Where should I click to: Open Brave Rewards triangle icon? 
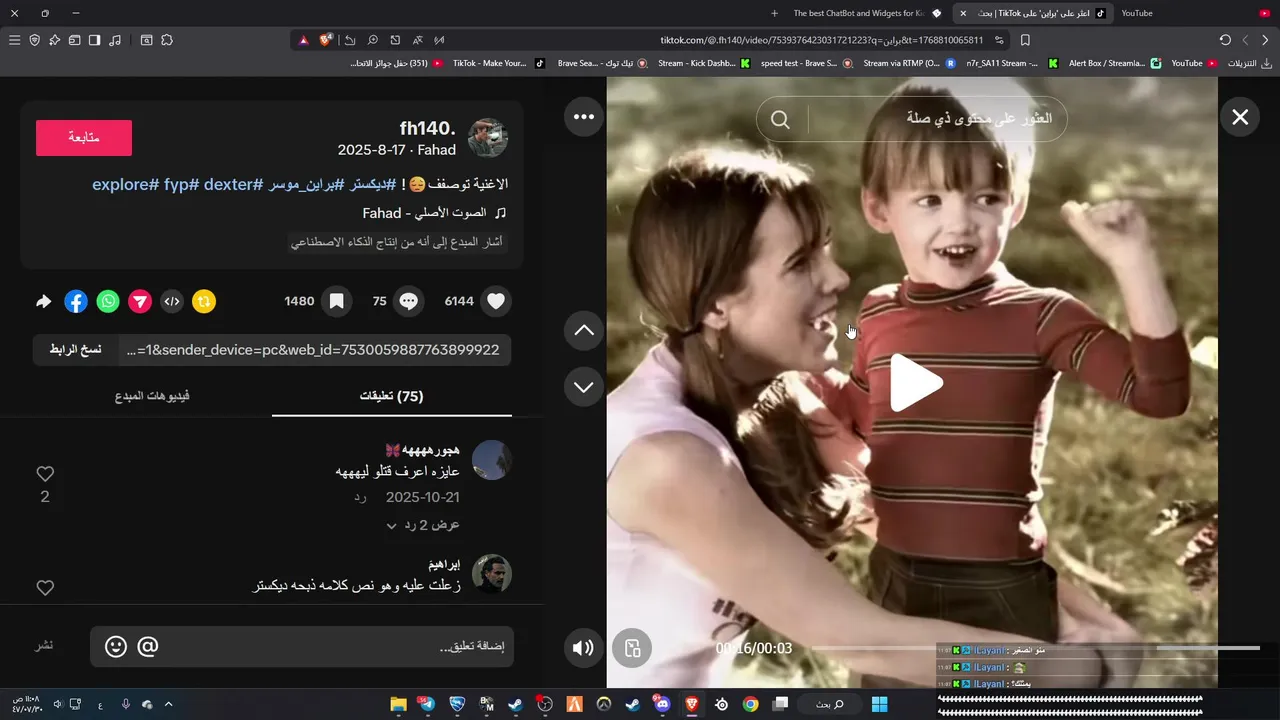click(303, 40)
